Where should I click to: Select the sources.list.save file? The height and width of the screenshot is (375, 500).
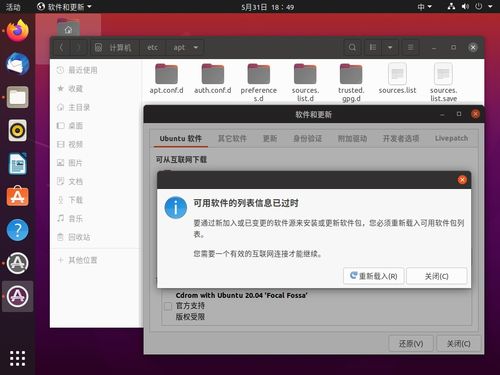click(443, 82)
